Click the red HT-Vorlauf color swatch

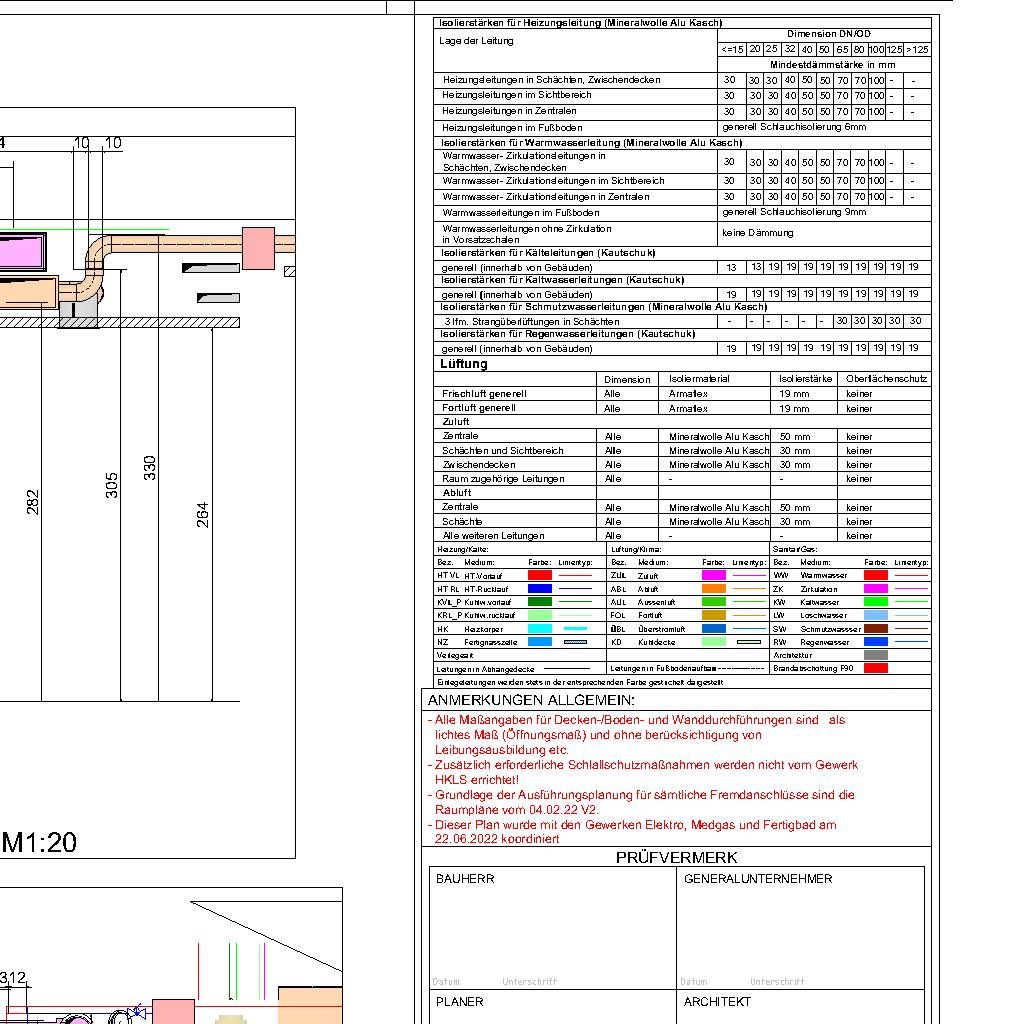click(539, 576)
